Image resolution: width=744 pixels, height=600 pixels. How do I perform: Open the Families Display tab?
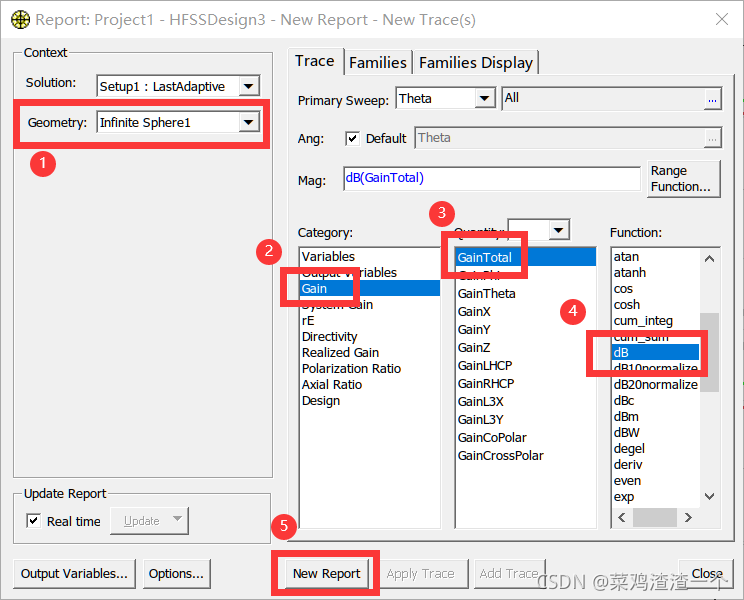[476, 63]
